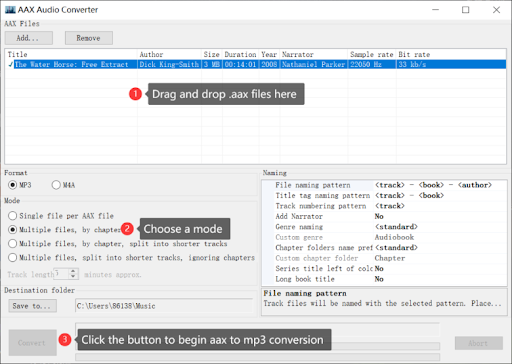Screen dimensions: 512x364
Task: Change the Genre naming standard value
Action: pos(439,227)
